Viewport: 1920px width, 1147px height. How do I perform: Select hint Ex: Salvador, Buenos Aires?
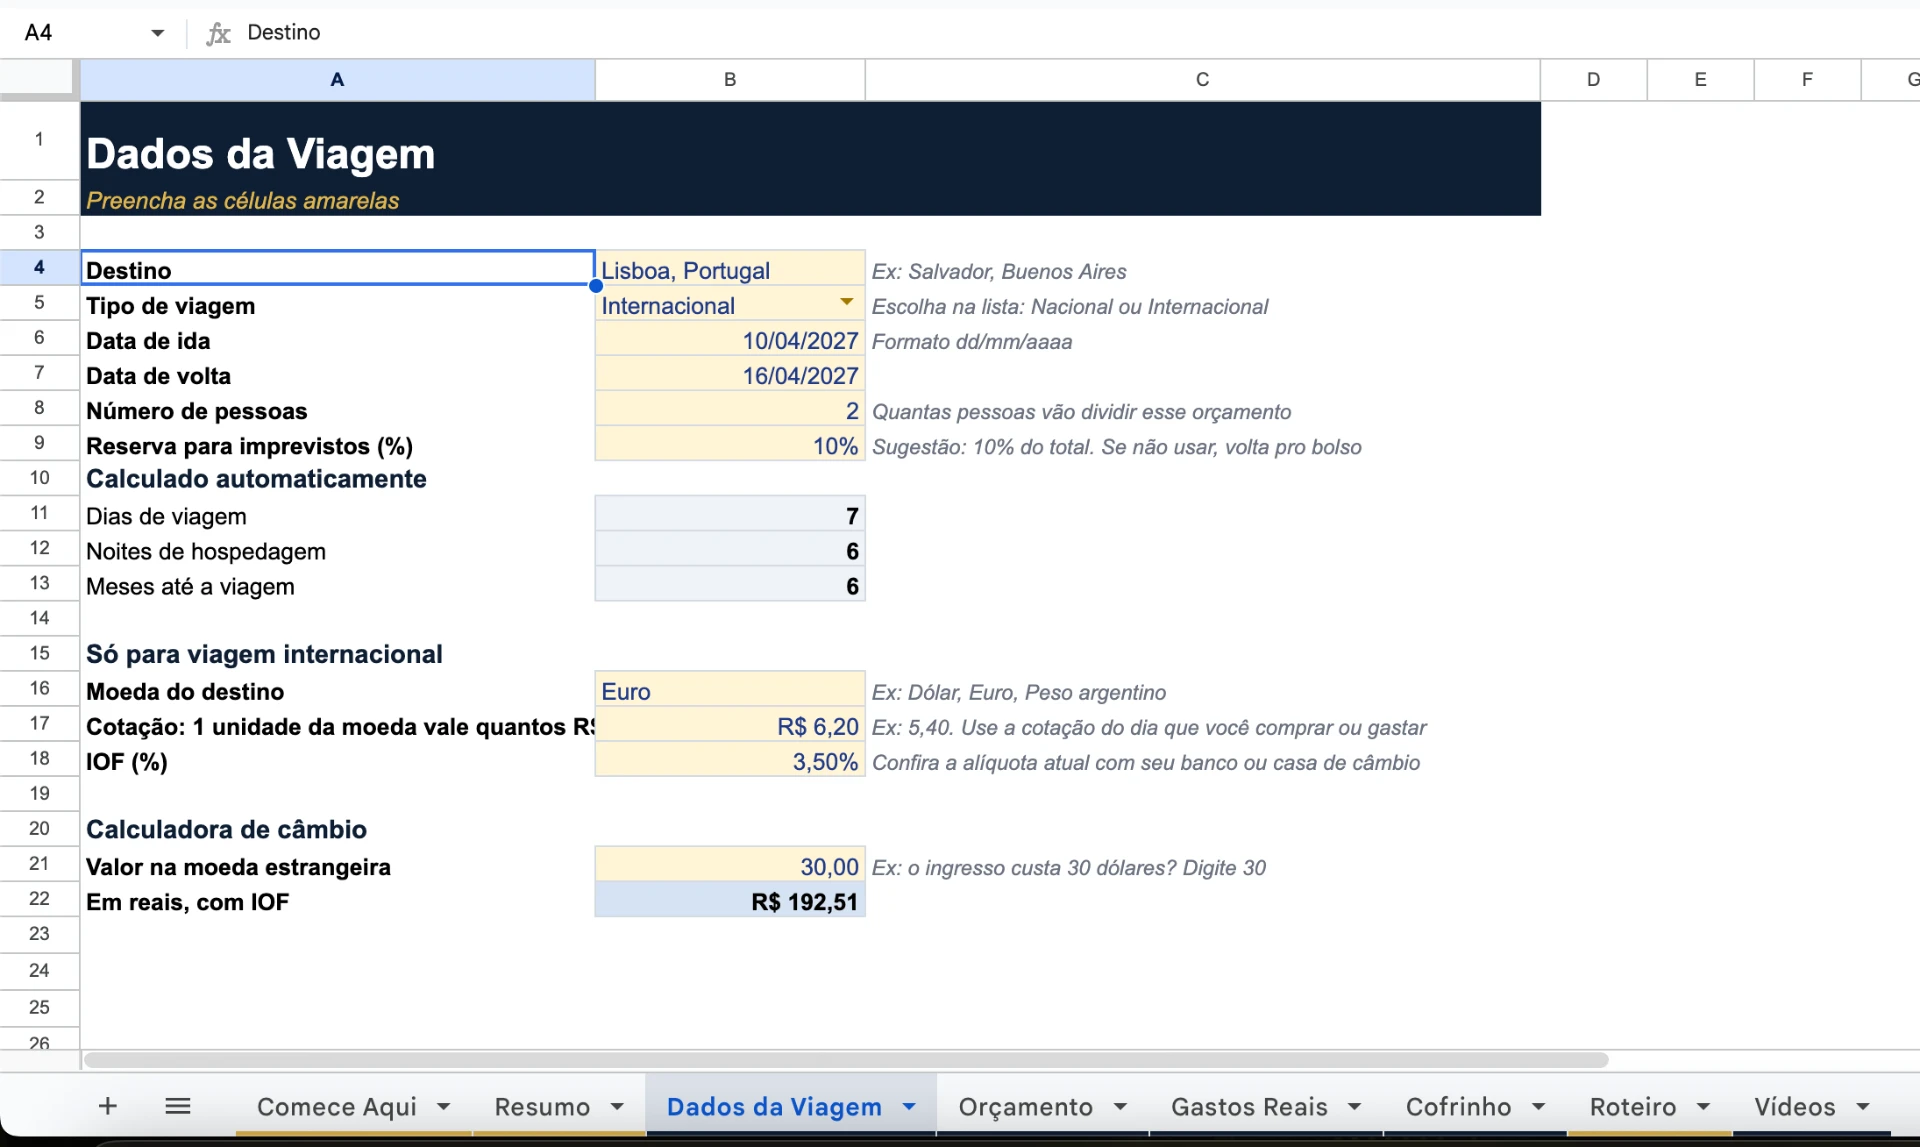pyautogui.click(x=998, y=271)
